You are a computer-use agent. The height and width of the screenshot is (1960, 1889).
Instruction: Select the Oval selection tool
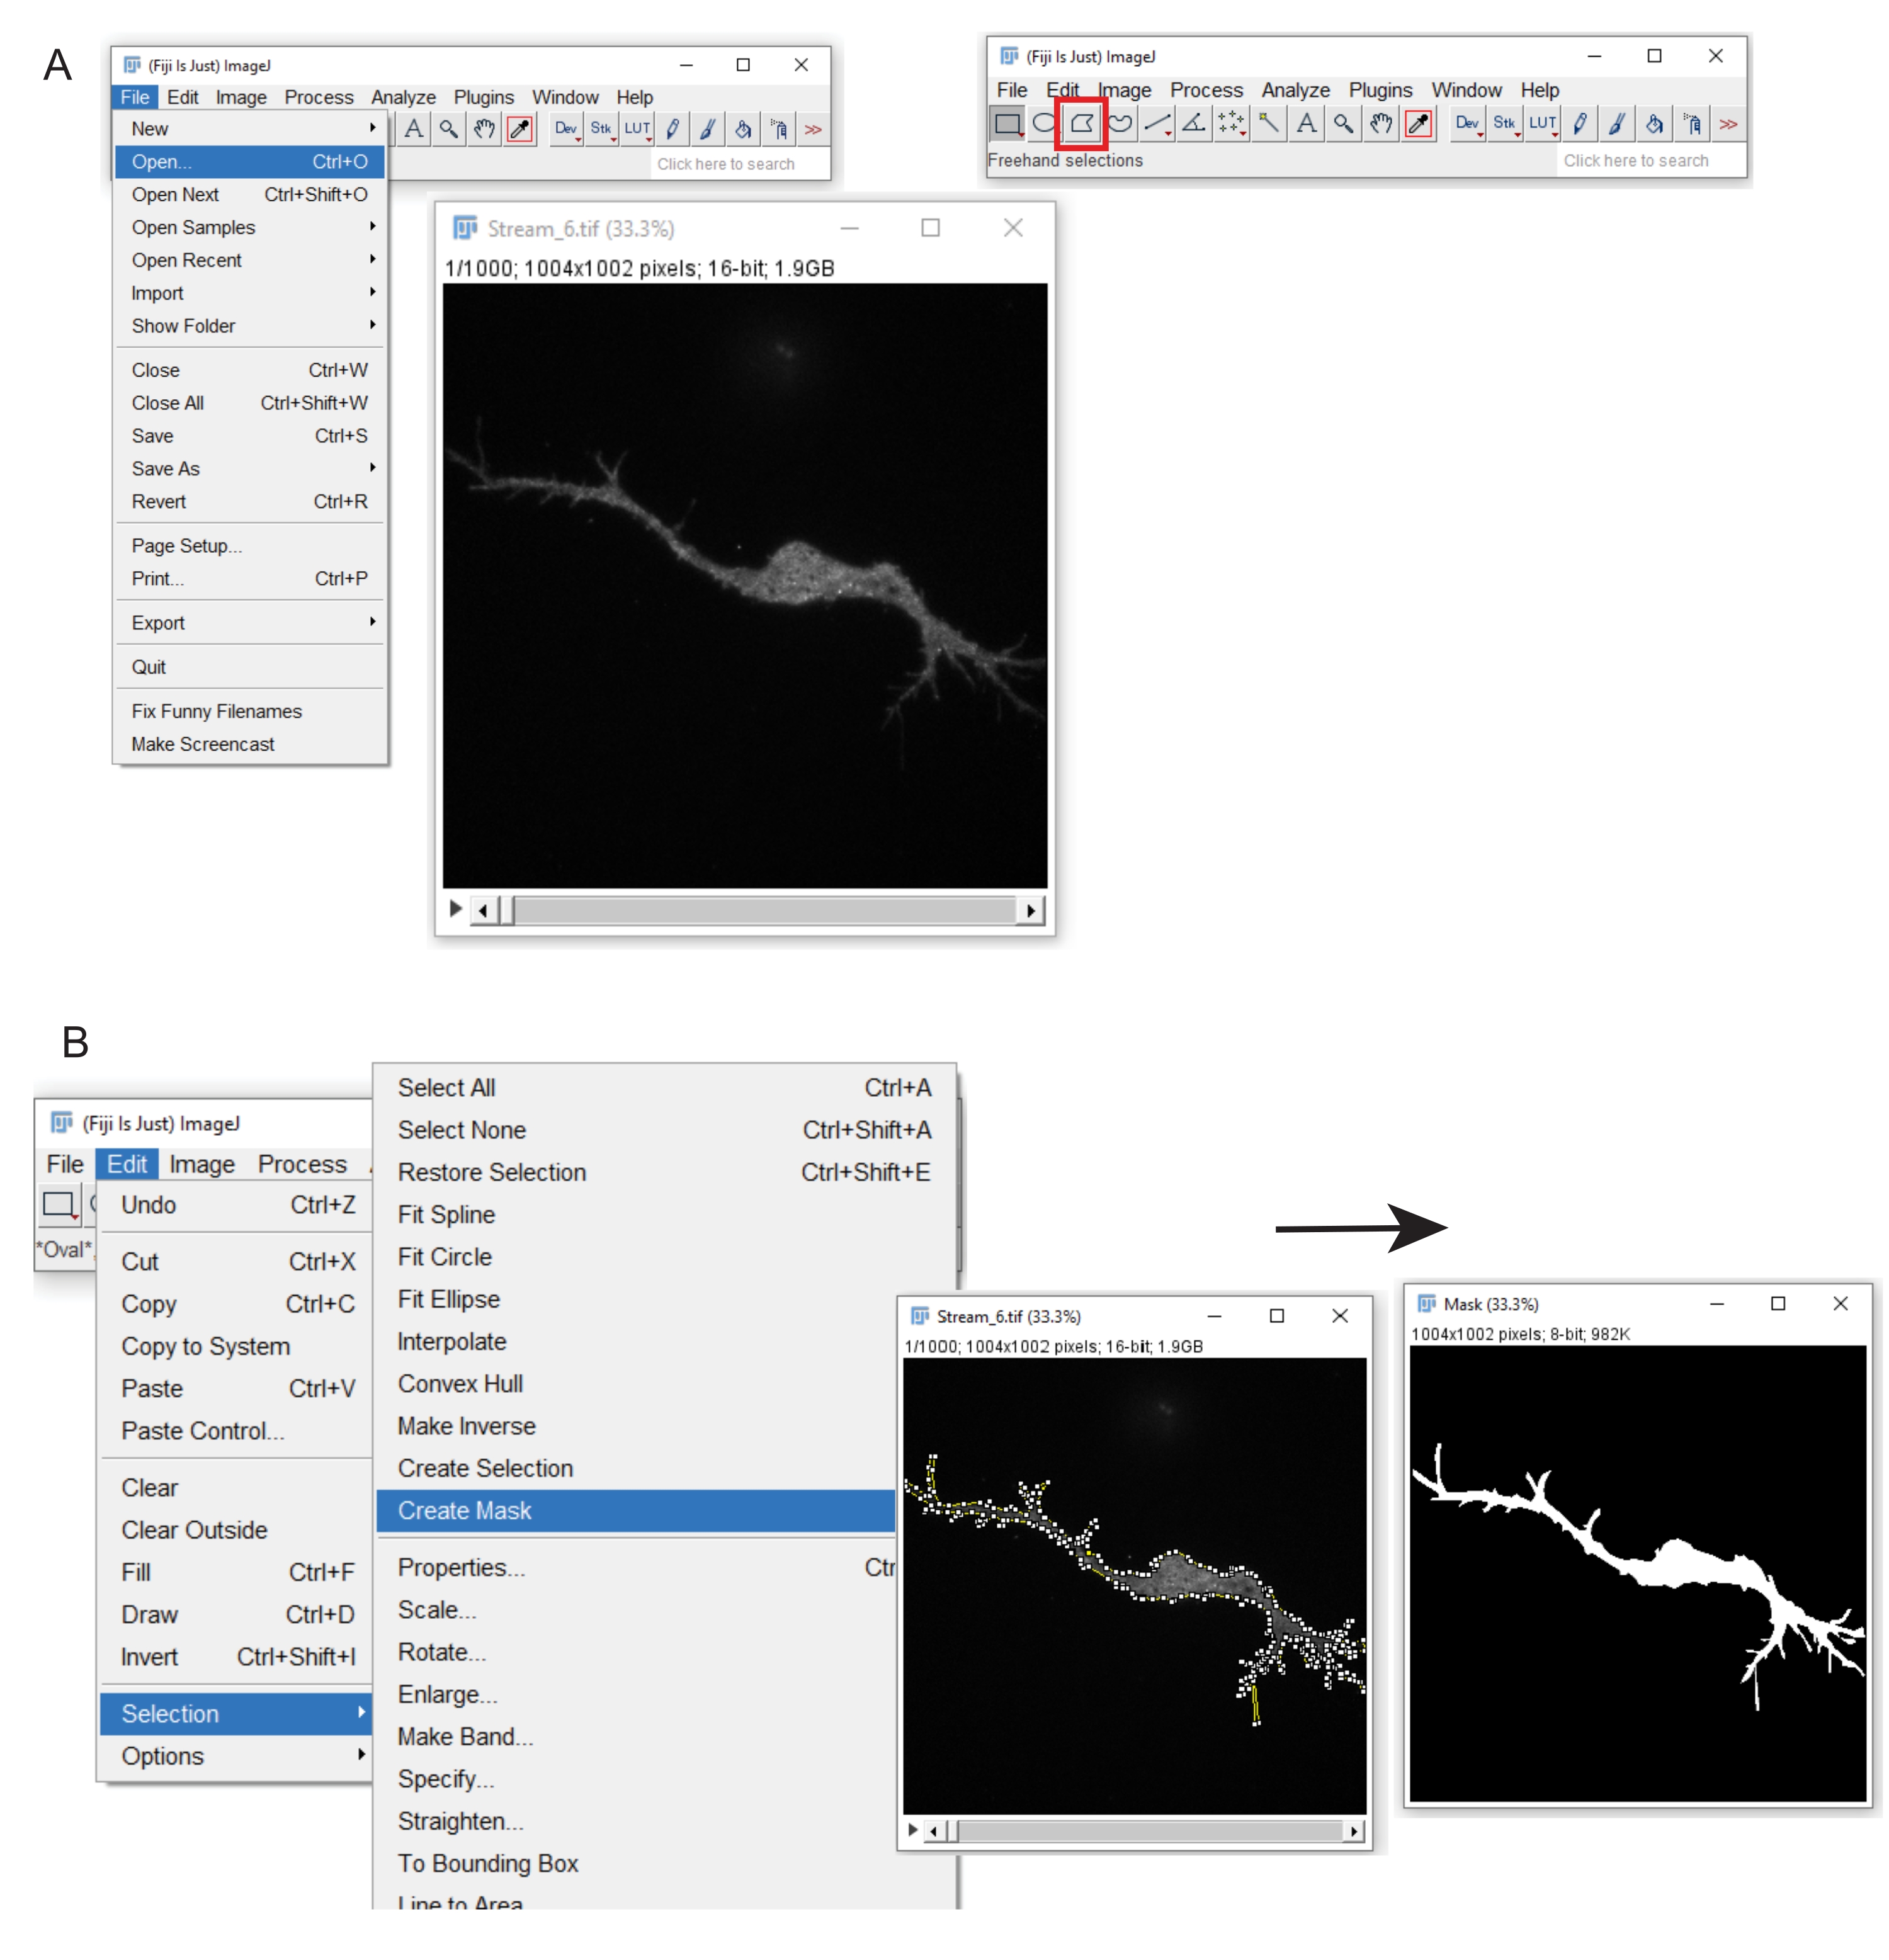point(1043,124)
